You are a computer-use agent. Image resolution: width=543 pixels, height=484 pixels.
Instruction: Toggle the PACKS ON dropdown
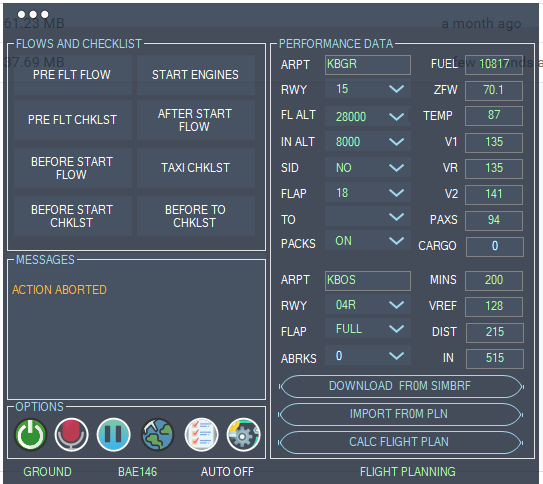(367, 241)
